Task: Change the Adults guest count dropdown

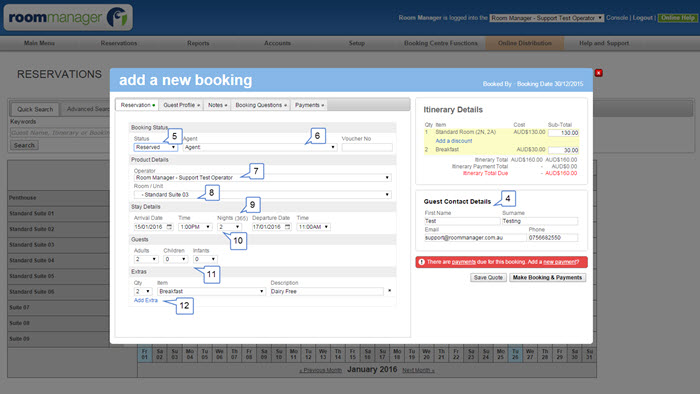Action: click(146, 259)
